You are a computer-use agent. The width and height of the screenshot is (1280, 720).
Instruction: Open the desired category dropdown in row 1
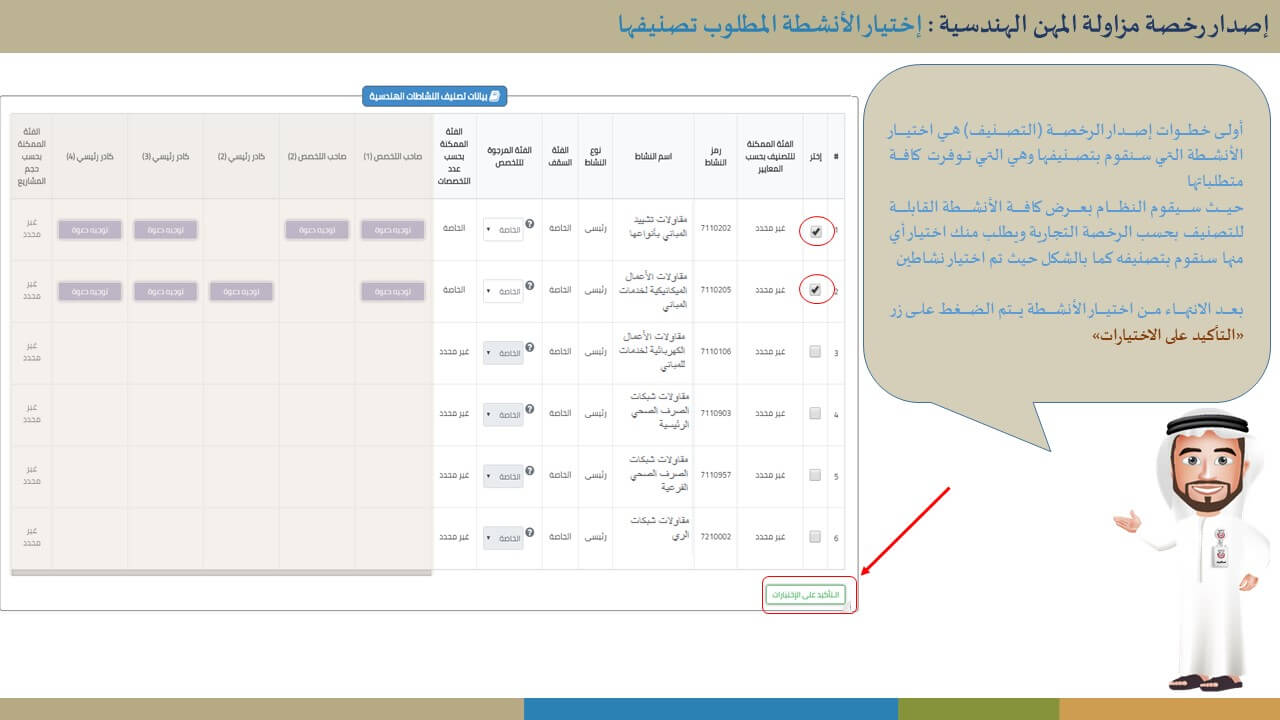(x=503, y=230)
